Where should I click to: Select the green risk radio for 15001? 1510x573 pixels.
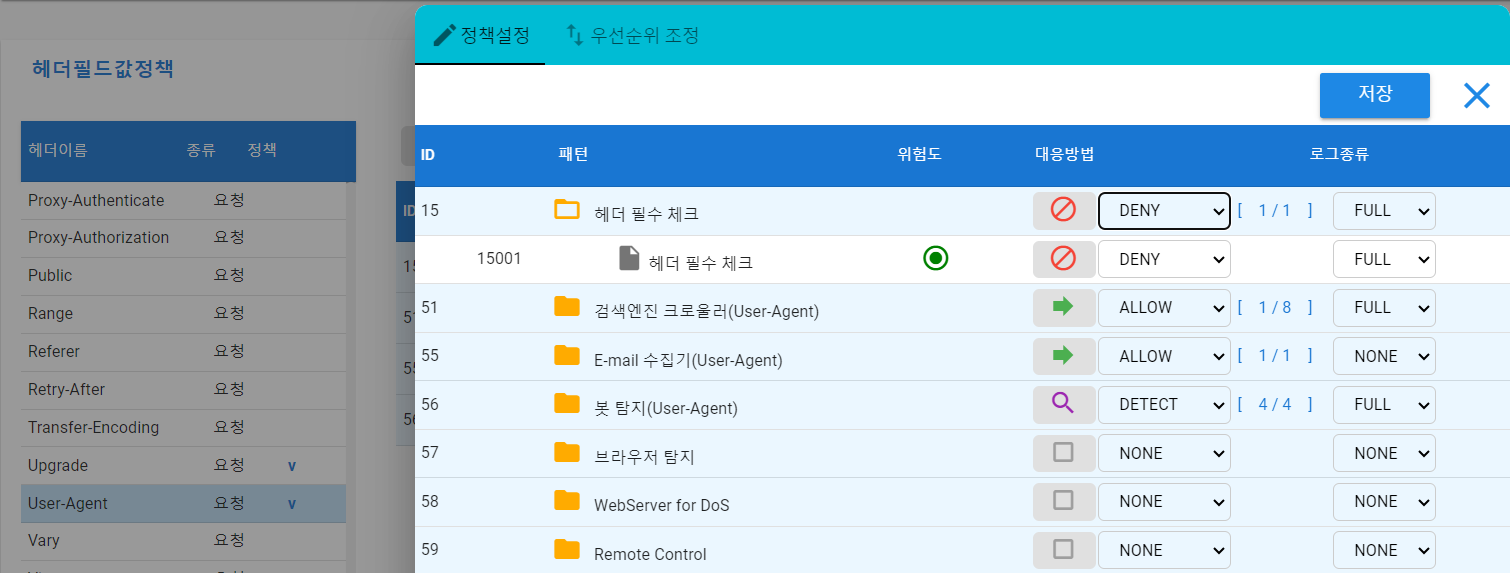935,259
